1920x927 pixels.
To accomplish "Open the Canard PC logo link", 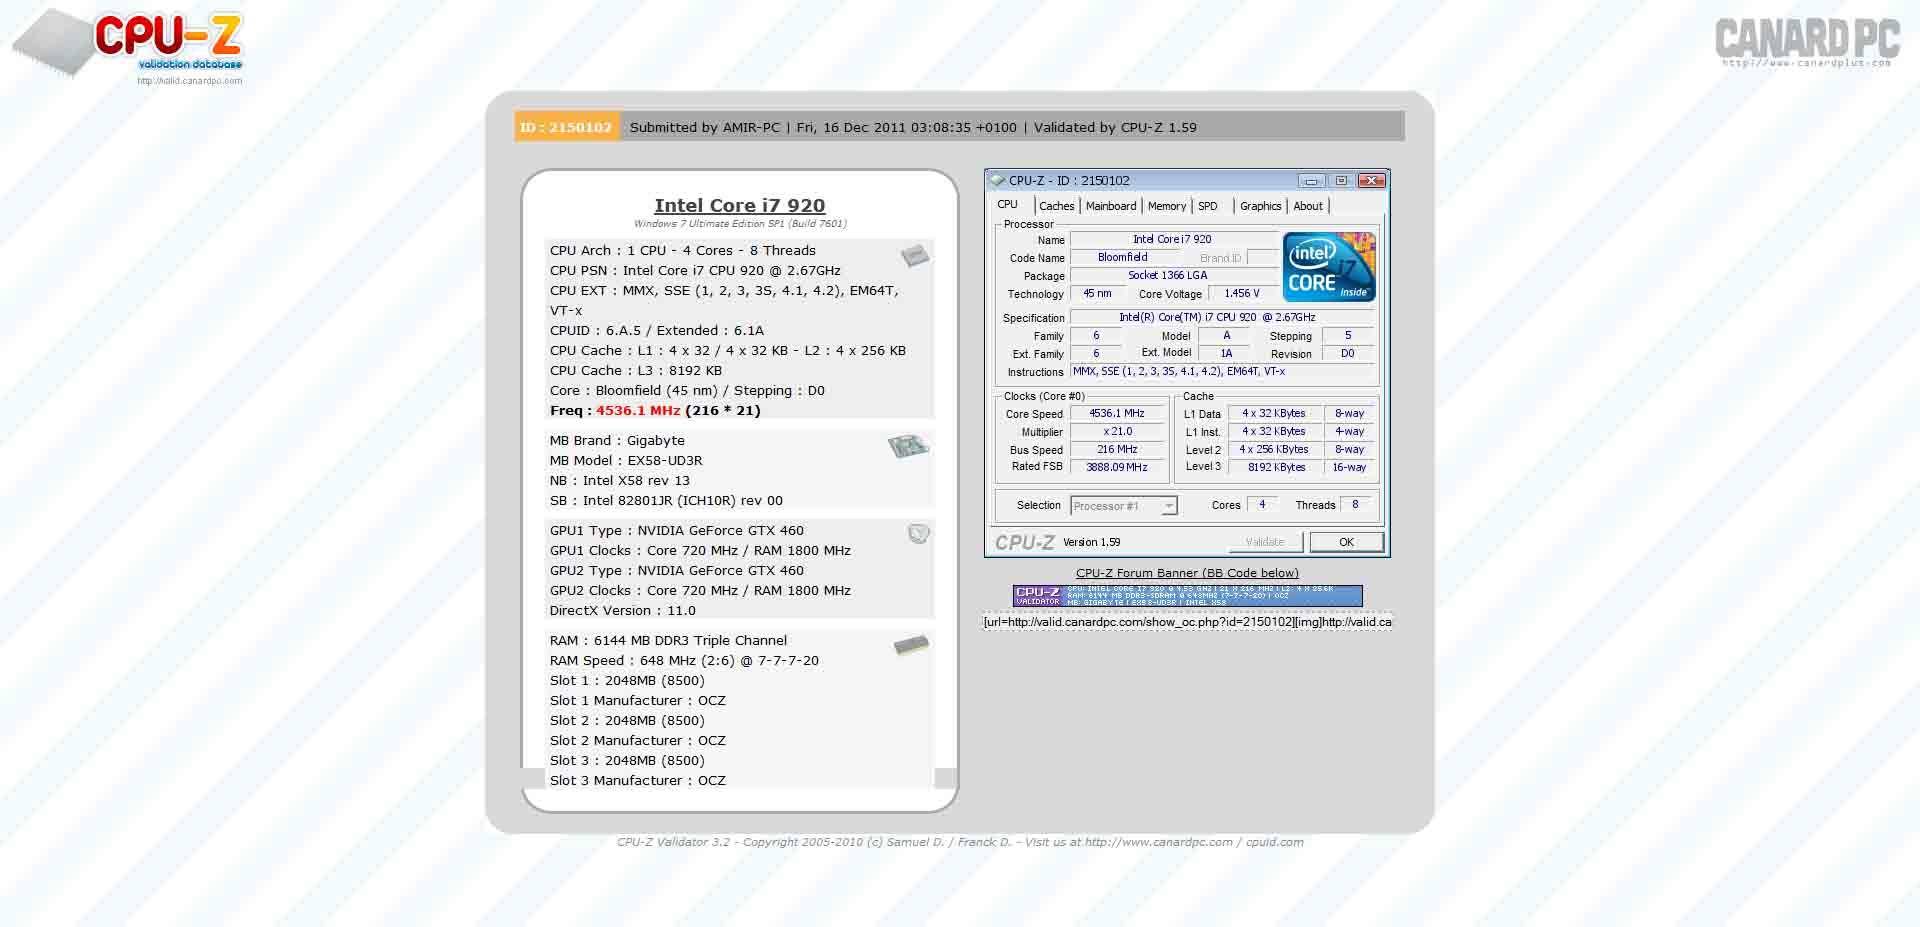I will coord(1807,42).
